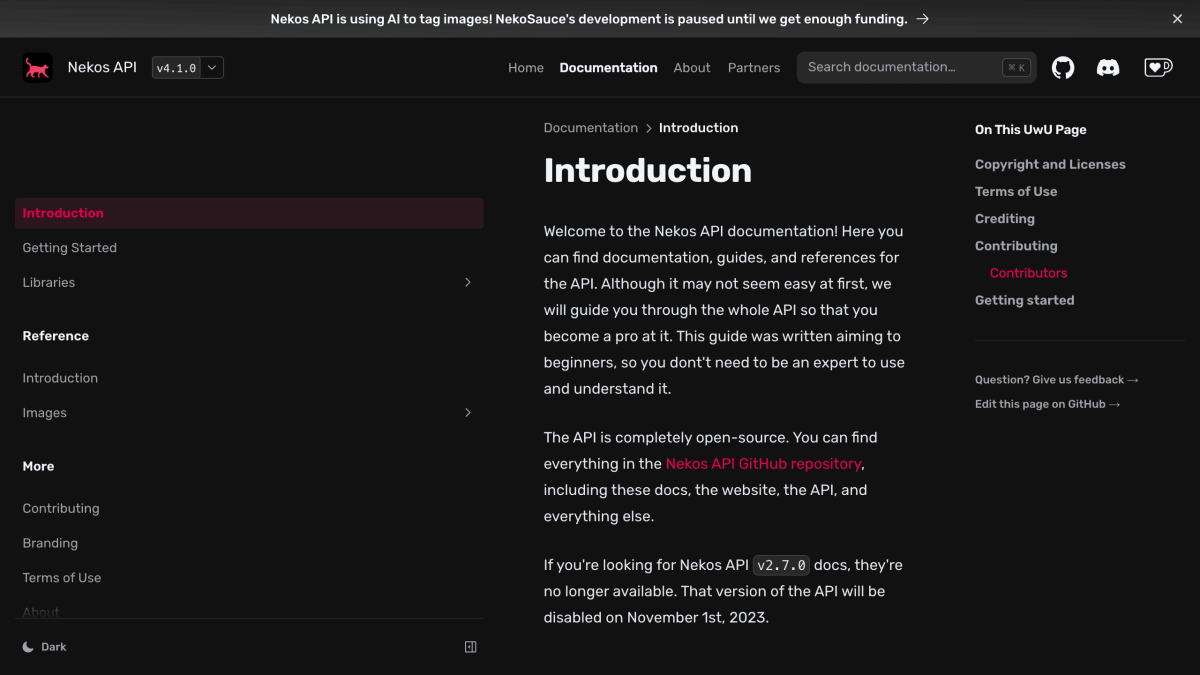Dismiss the announcement banner with X

coord(1177,19)
